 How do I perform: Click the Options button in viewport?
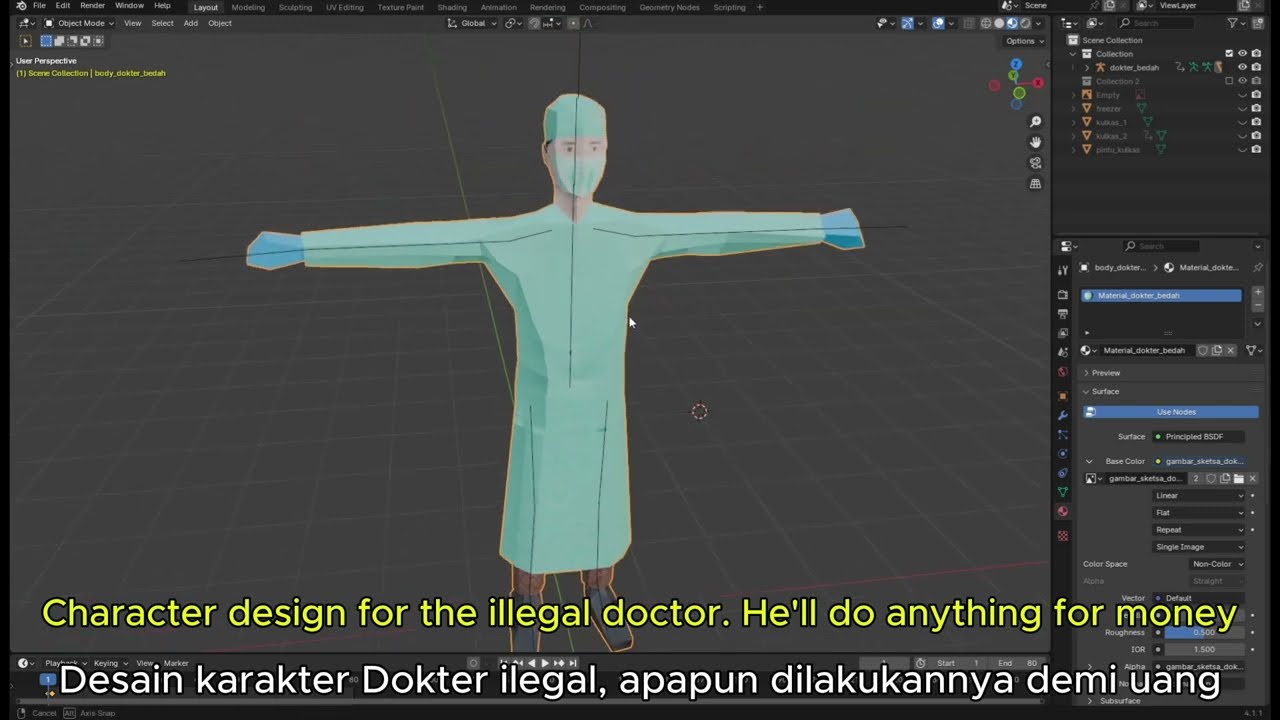1024,41
